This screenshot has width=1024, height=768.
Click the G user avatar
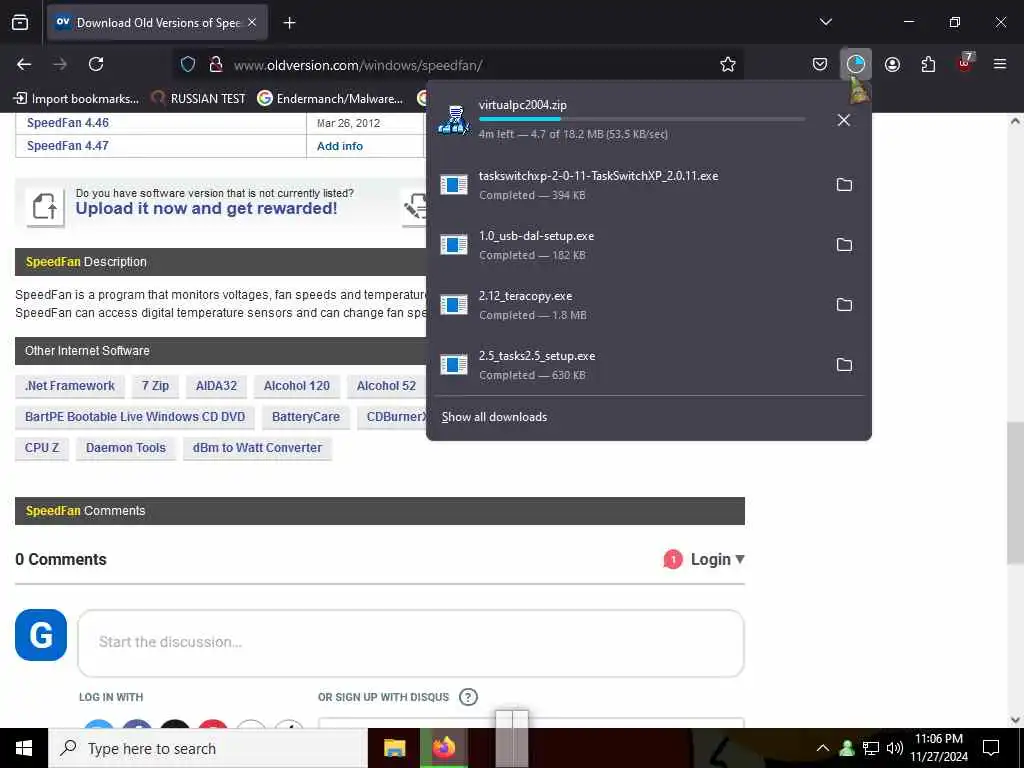coord(41,635)
